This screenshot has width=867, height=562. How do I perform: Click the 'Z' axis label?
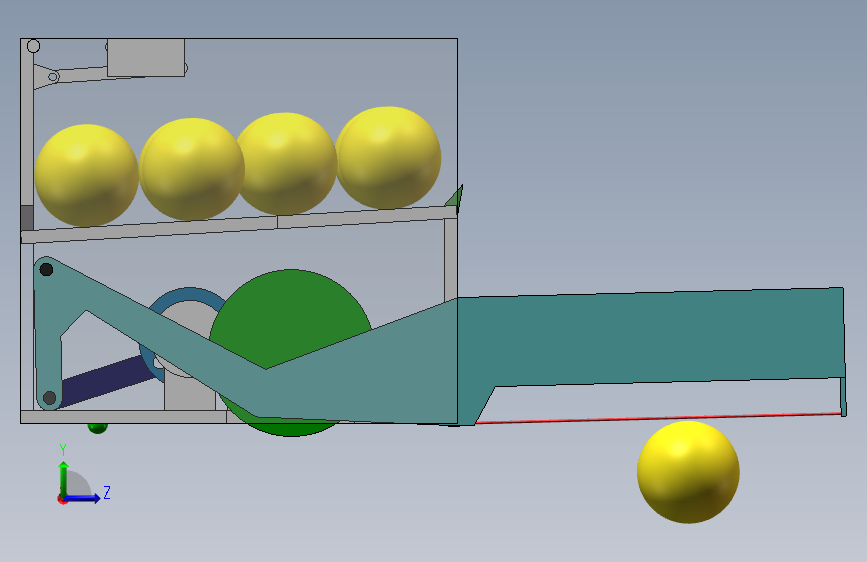tap(107, 492)
